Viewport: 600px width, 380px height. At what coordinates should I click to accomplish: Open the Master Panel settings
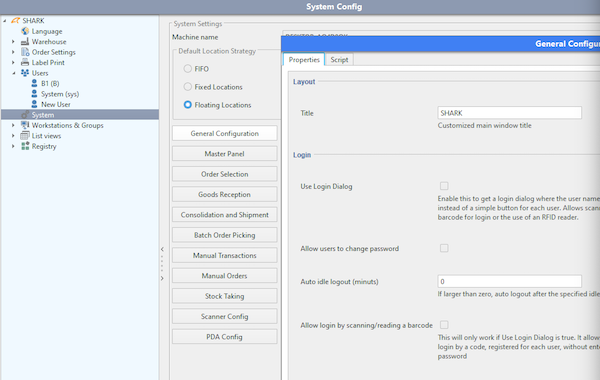click(225, 153)
